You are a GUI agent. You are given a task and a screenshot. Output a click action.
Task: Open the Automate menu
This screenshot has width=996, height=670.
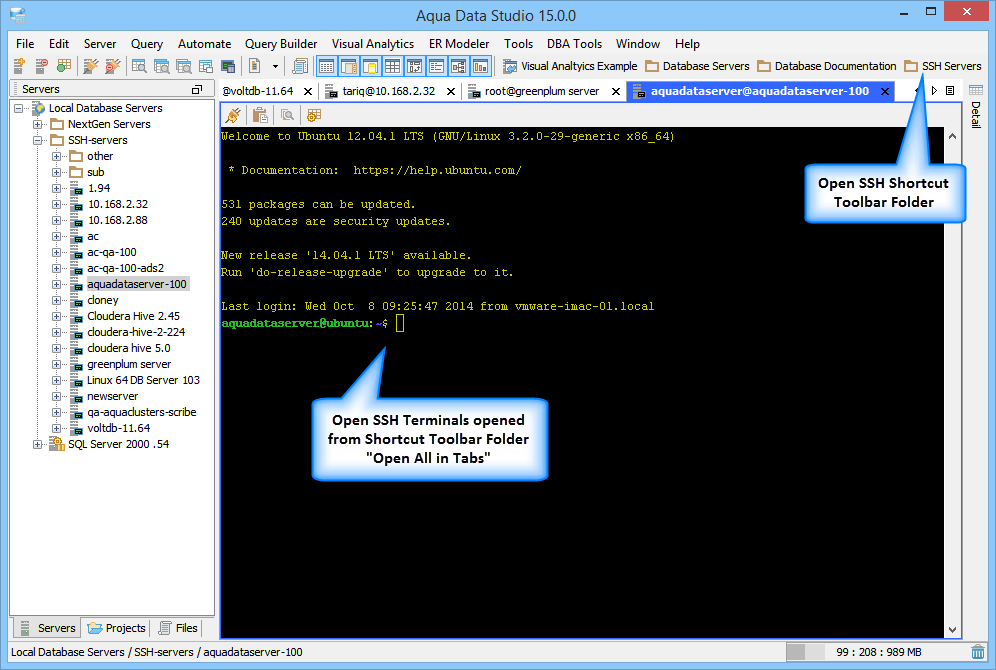[205, 44]
